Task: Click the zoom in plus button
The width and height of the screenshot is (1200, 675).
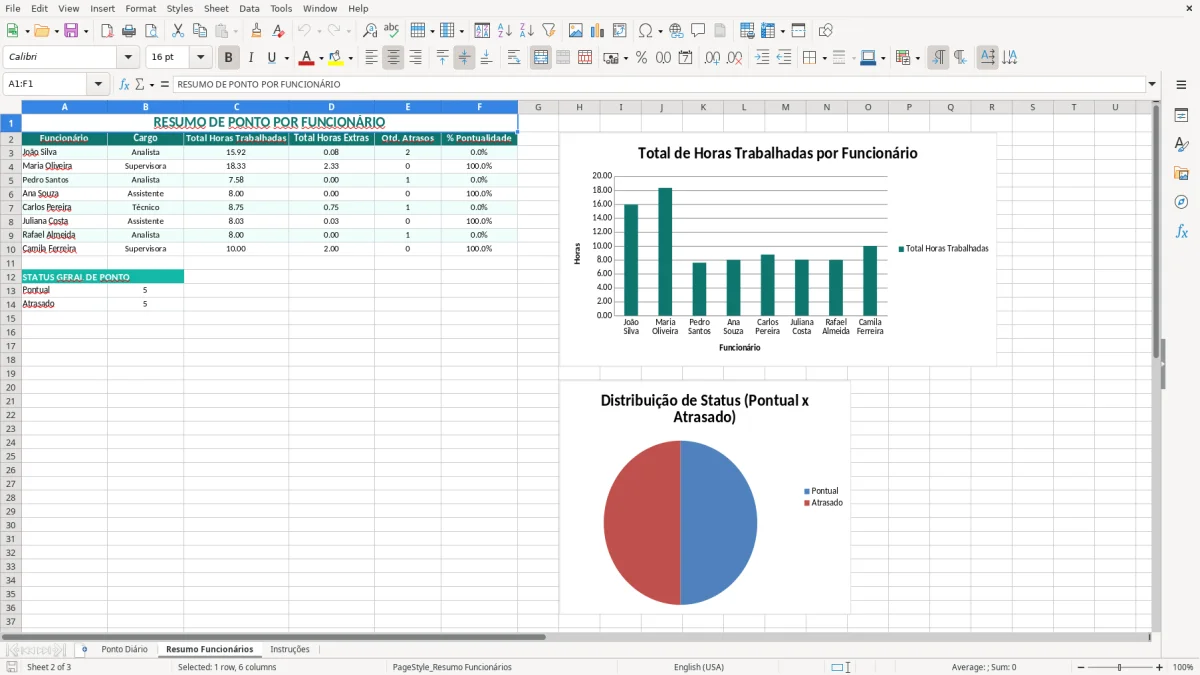Action: pyautogui.click(x=1159, y=667)
